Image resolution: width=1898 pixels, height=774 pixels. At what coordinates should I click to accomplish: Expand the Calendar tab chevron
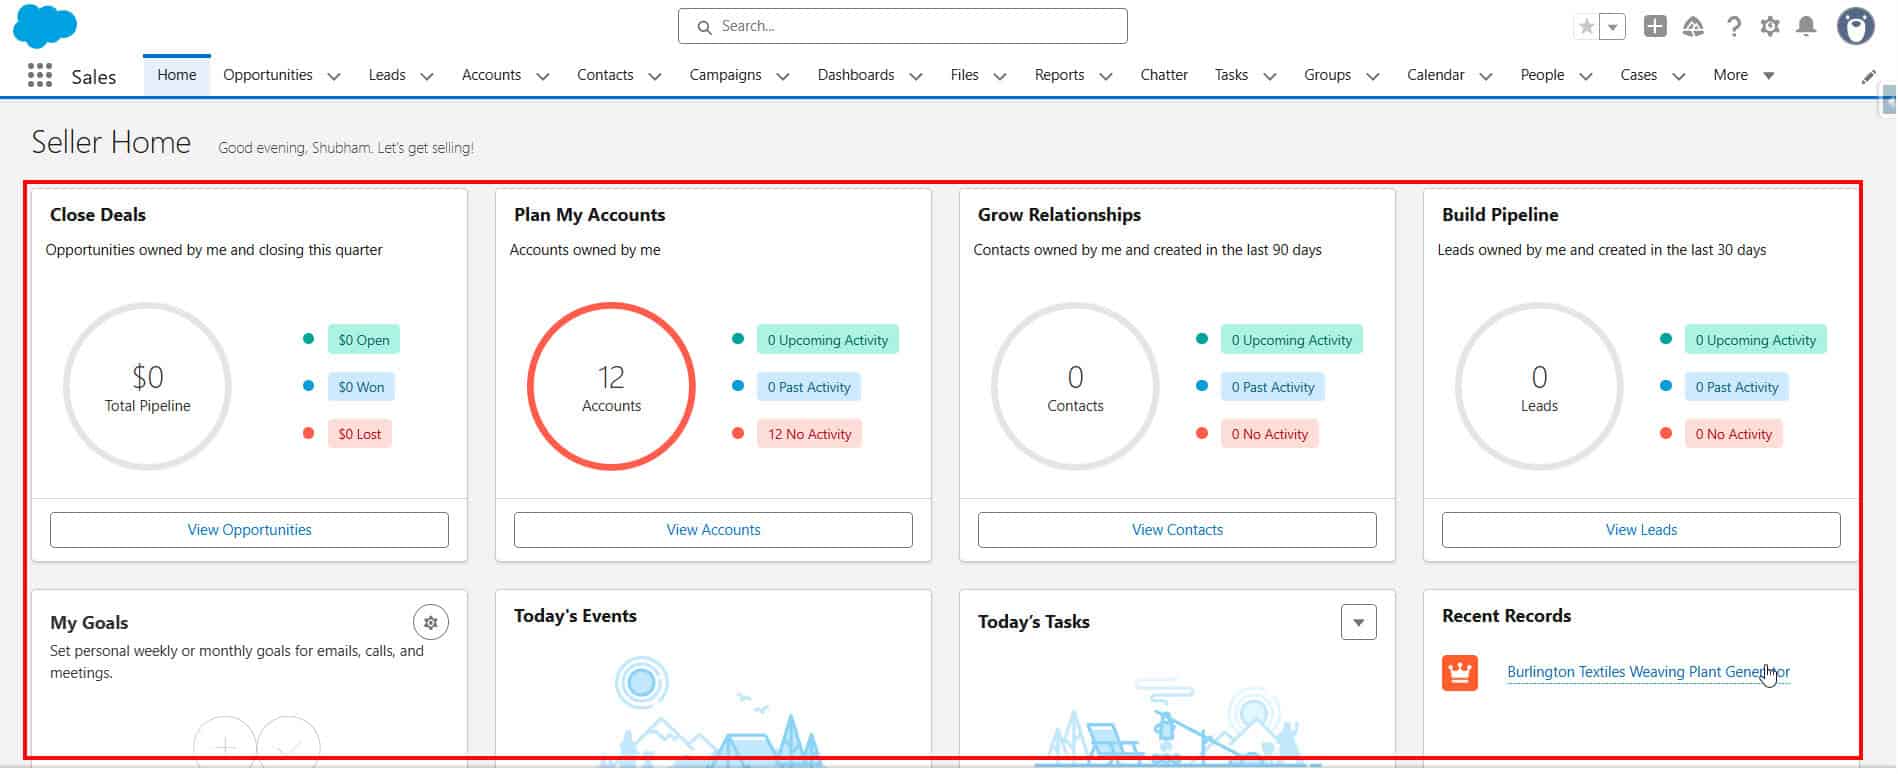pos(1486,76)
